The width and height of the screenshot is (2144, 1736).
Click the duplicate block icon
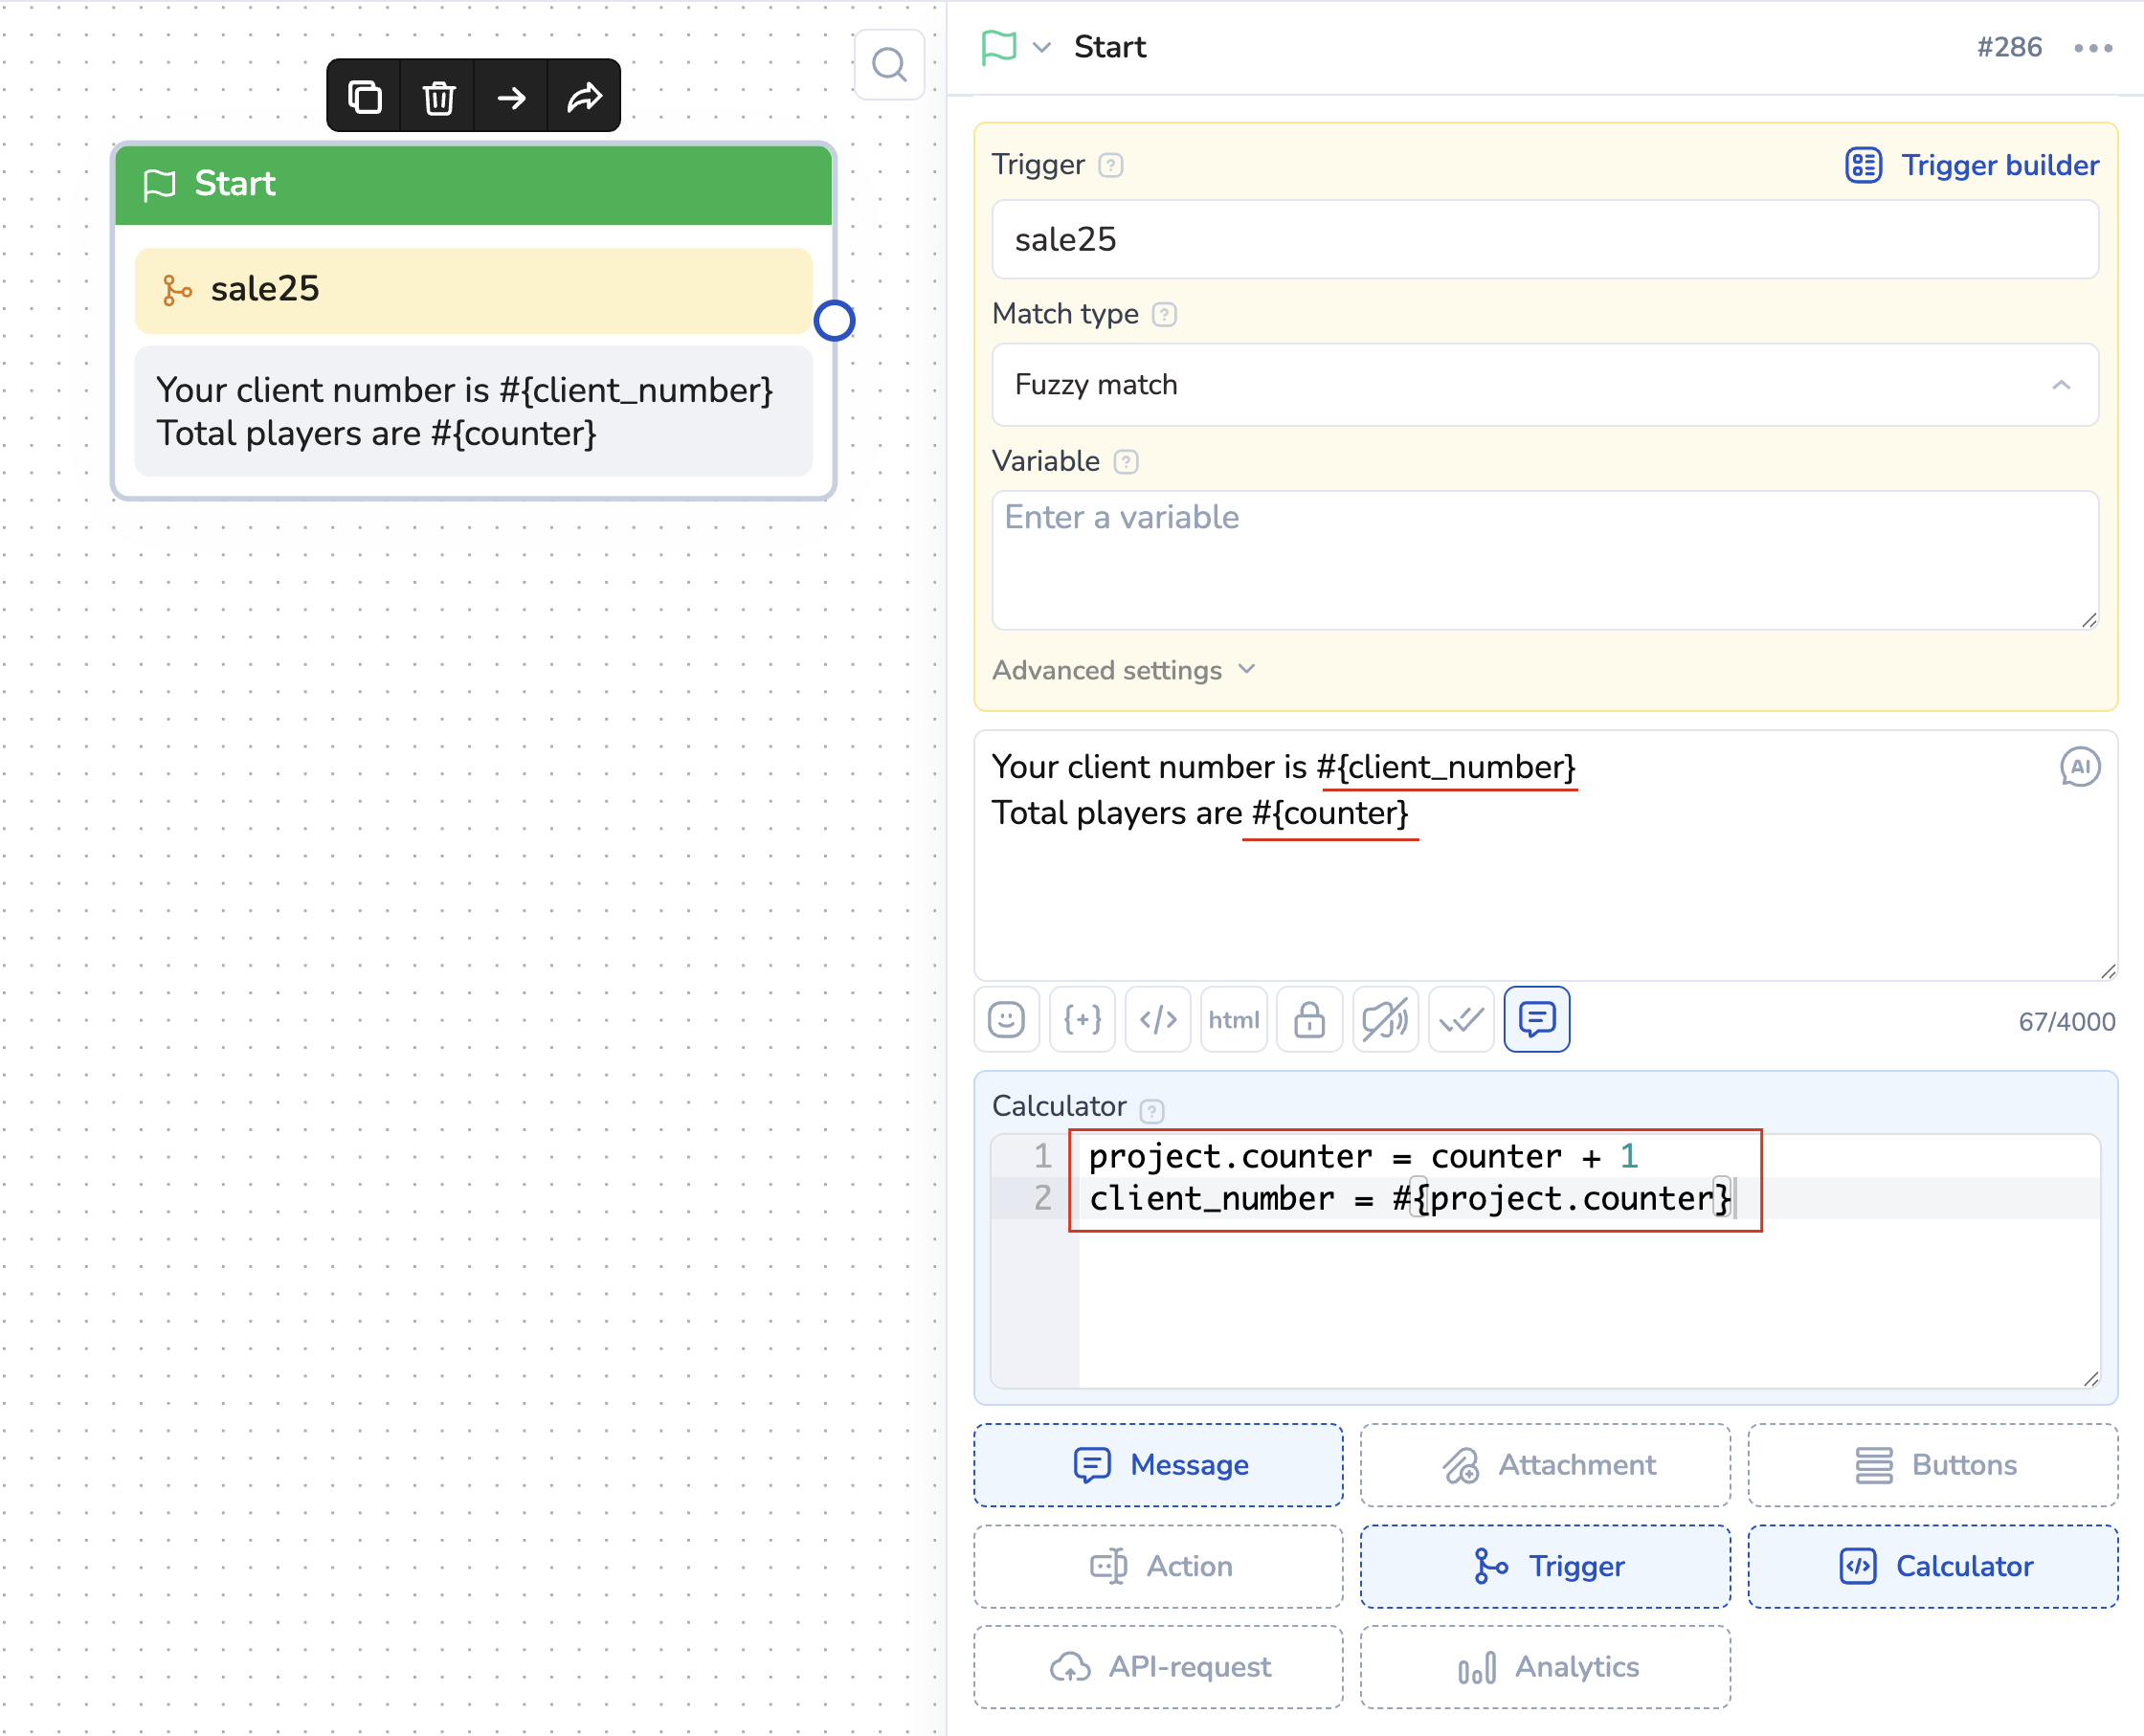[x=364, y=97]
